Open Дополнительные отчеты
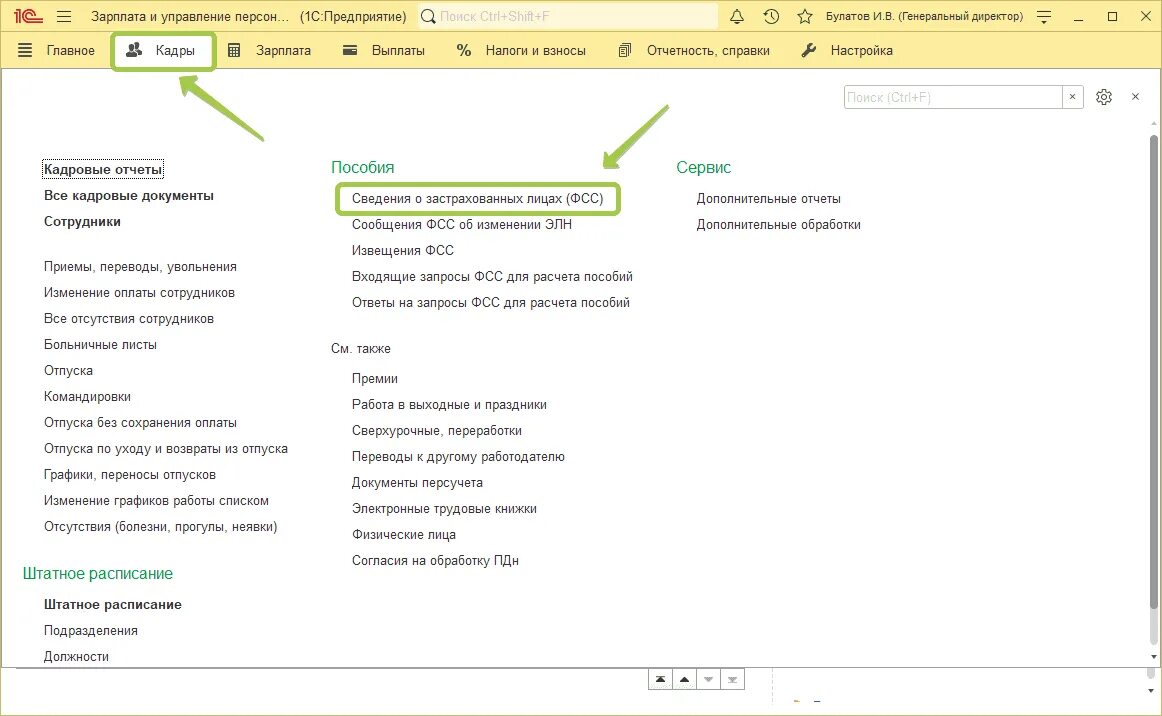The image size is (1162, 716). pos(768,199)
